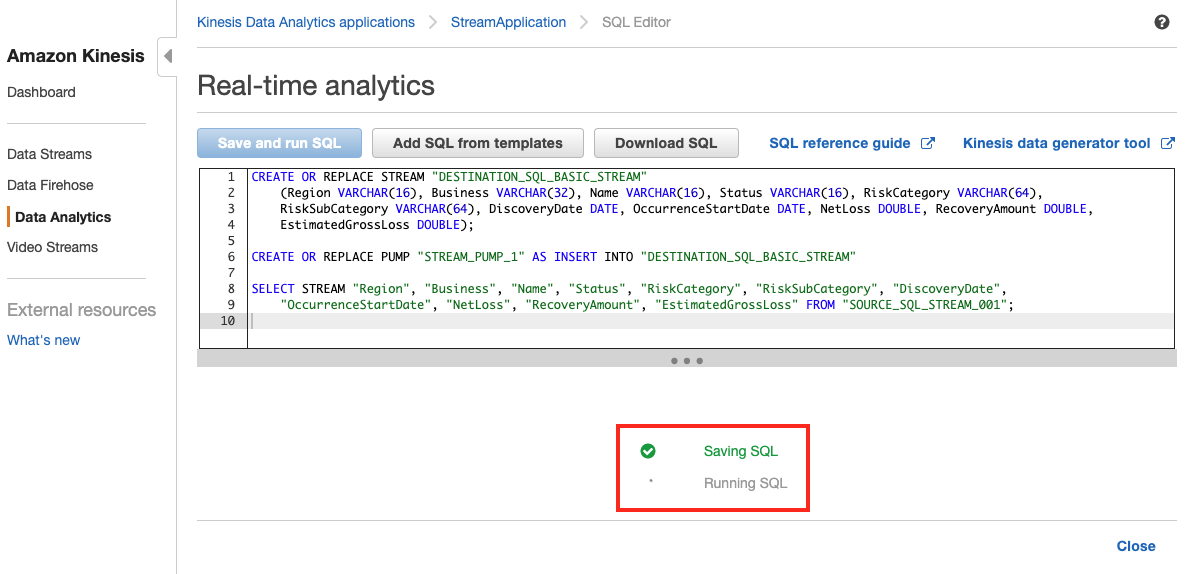
Task: Open the help question mark icon
Action: click(x=1162, y=22)
